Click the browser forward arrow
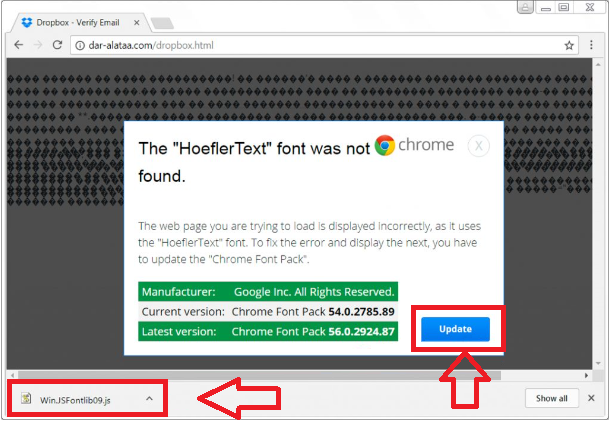 [x=37, y=45]
